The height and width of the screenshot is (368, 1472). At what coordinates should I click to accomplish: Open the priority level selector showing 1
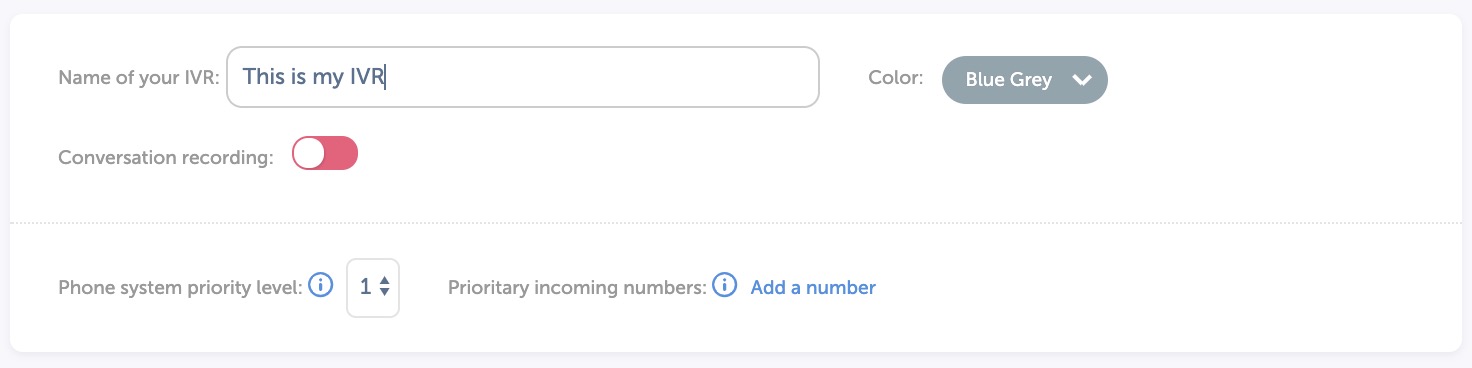click(373, 287)
